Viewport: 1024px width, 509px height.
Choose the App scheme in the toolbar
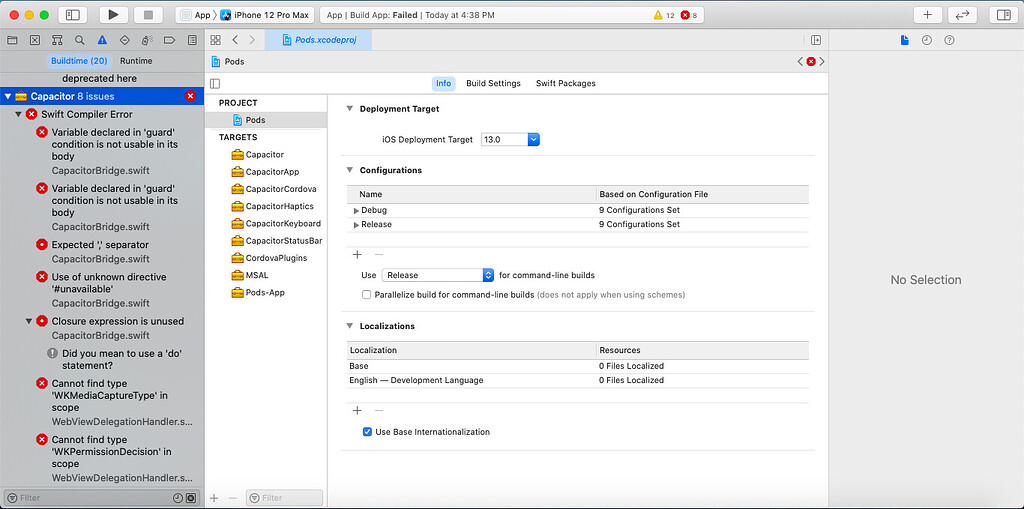(195, 15)
